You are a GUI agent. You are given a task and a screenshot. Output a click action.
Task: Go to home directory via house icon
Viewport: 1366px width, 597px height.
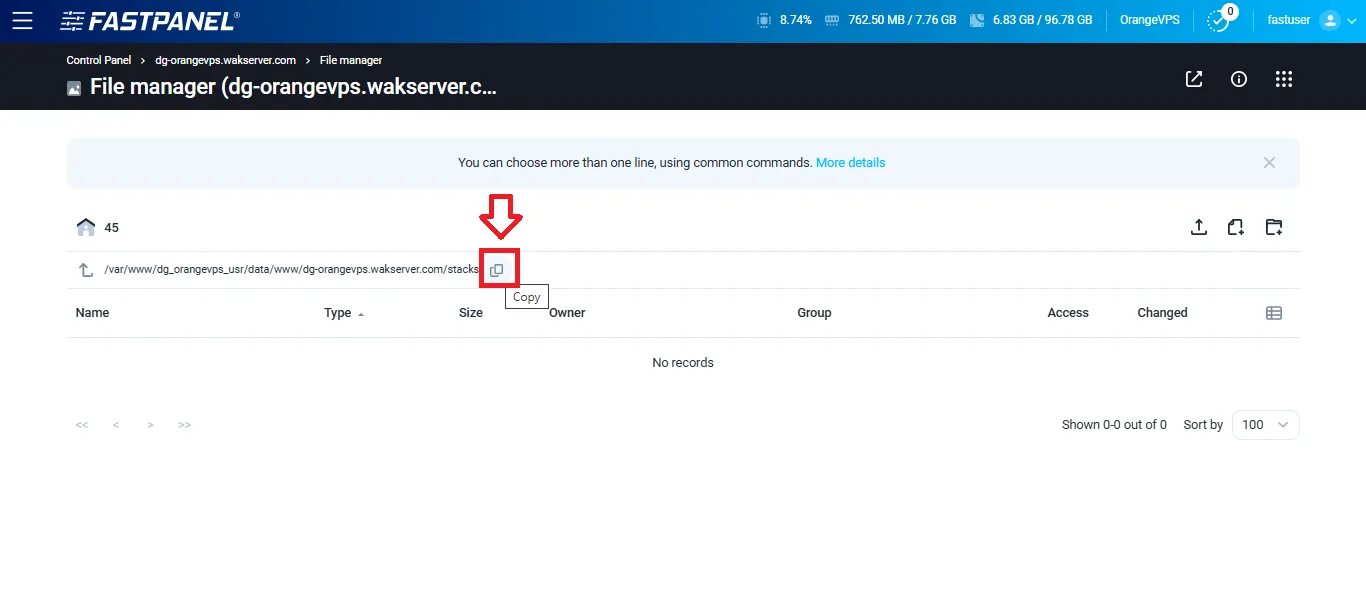click(x=86, y=227)
